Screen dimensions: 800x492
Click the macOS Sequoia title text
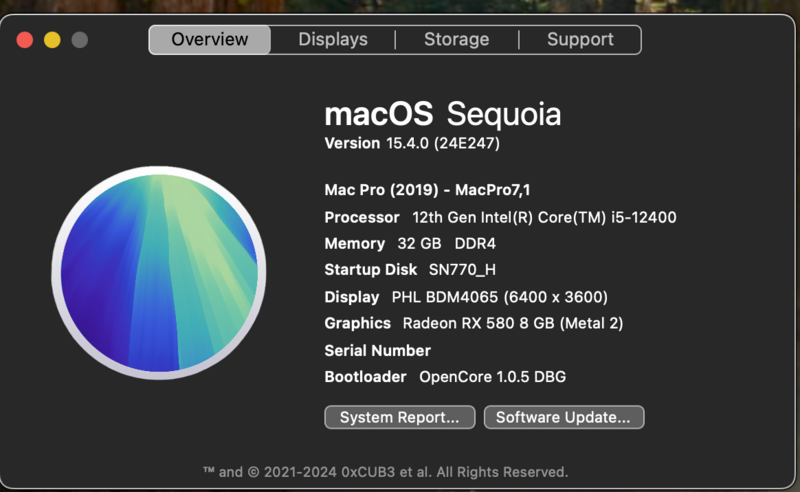tap(443, 113)
